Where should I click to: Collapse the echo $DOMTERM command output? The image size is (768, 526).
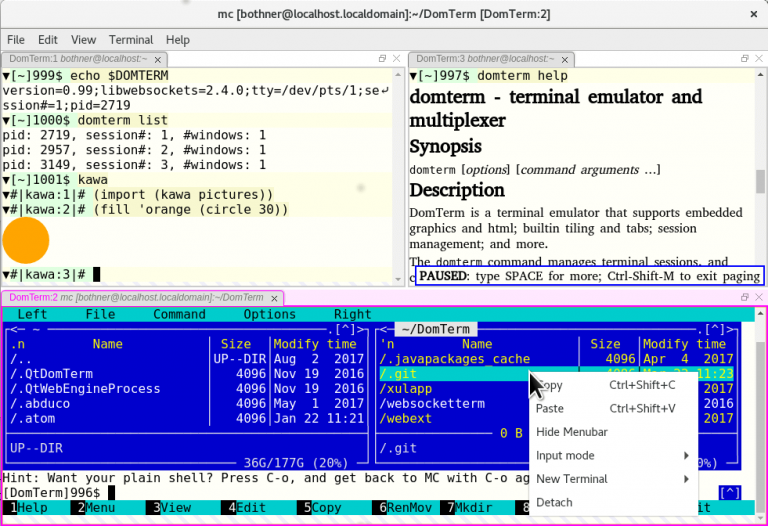pyautogui.click(x=6, y=76)
